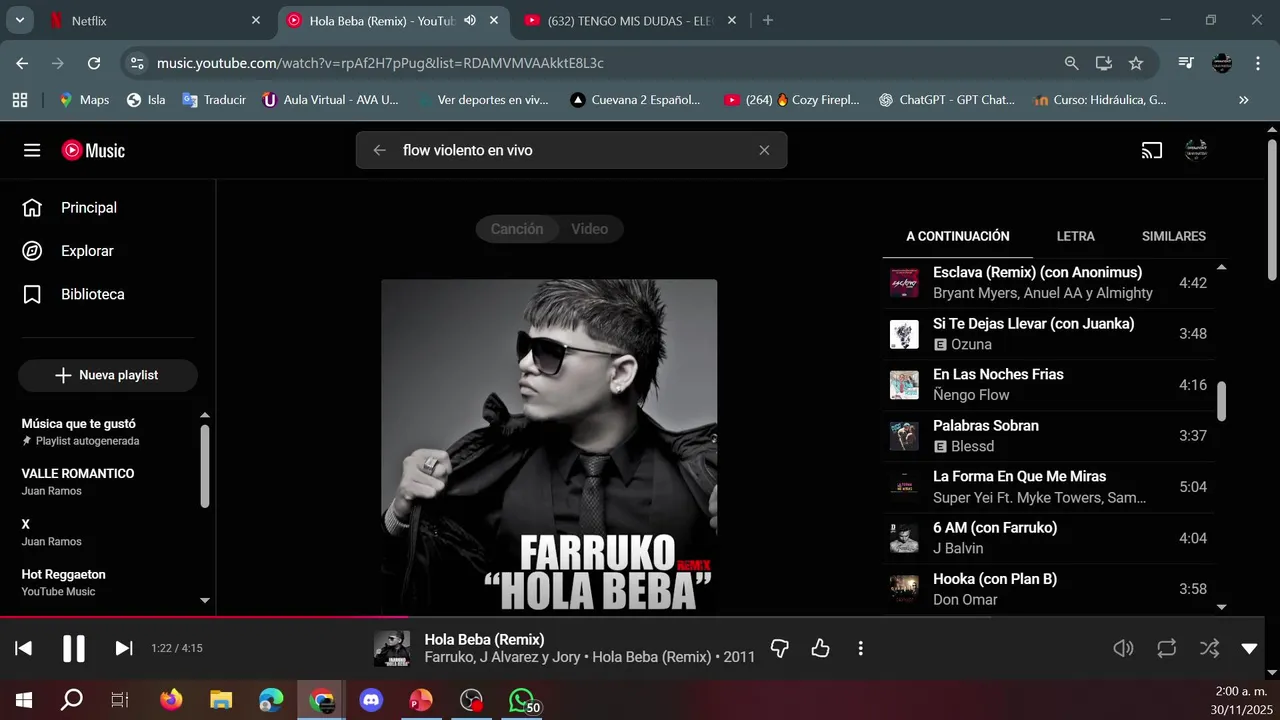
Task: Open a new browser tab
Action: pos(768,20)
